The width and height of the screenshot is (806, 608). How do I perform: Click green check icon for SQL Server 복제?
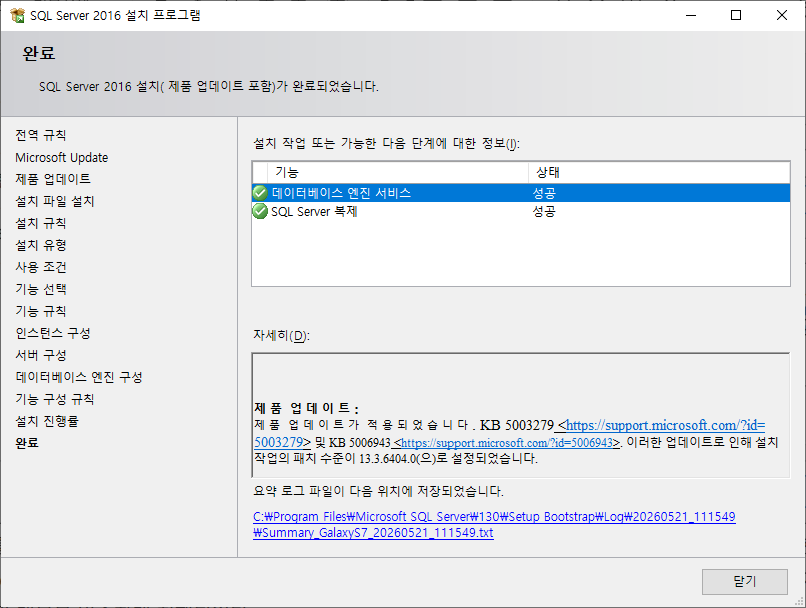[260, 211]
